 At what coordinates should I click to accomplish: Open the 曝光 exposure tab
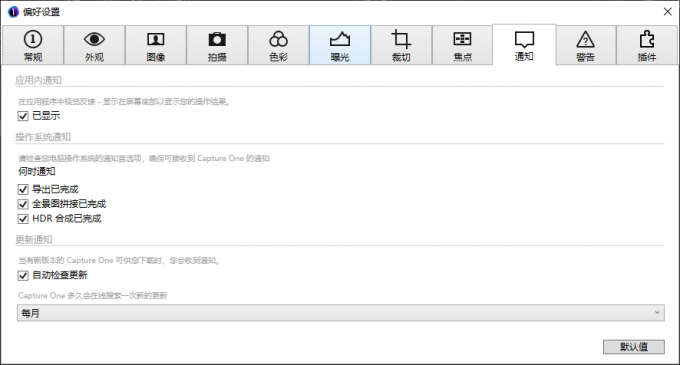click(x=340, y=46)
